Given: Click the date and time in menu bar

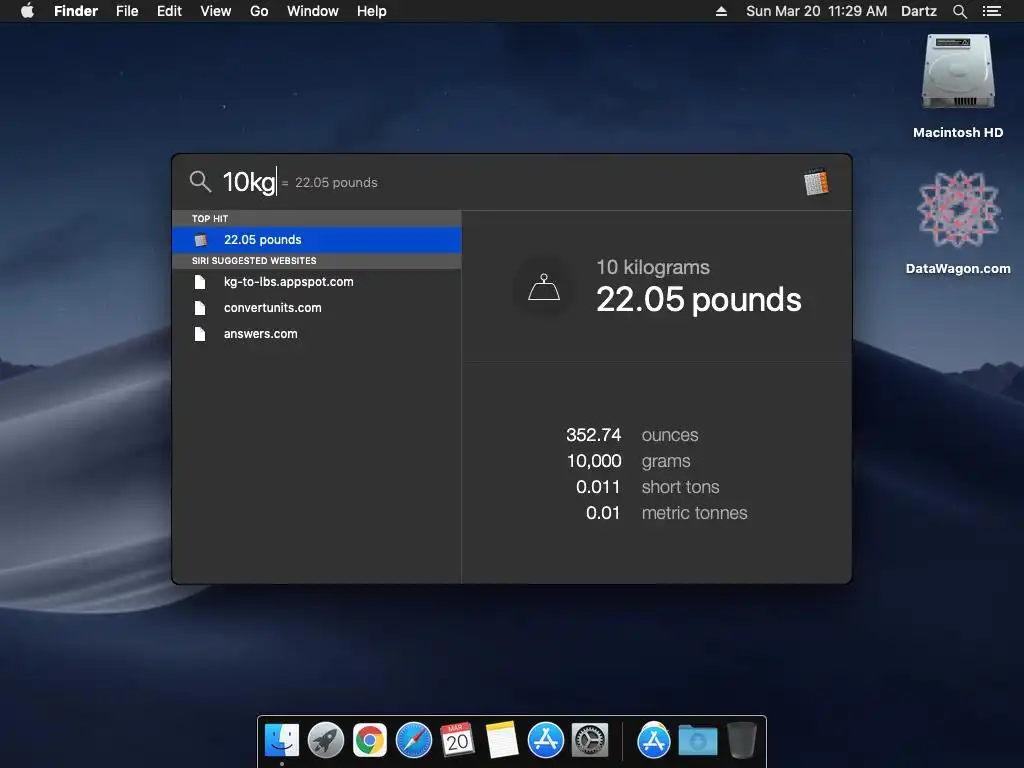Looking at the screenshot, I should [816, 11].
